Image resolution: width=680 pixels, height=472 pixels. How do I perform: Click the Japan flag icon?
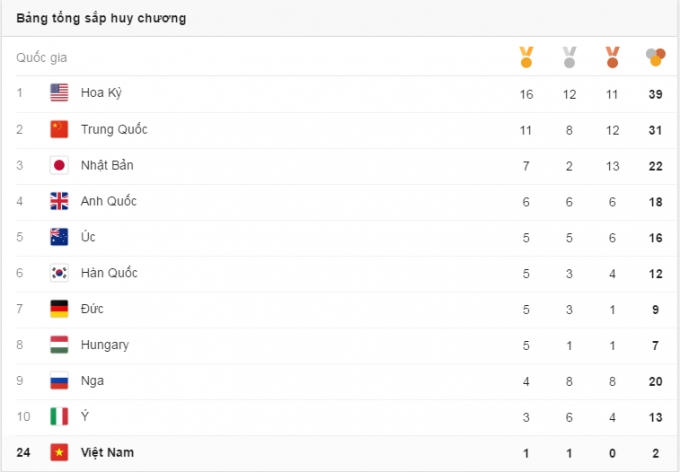(x=59, y=165)
